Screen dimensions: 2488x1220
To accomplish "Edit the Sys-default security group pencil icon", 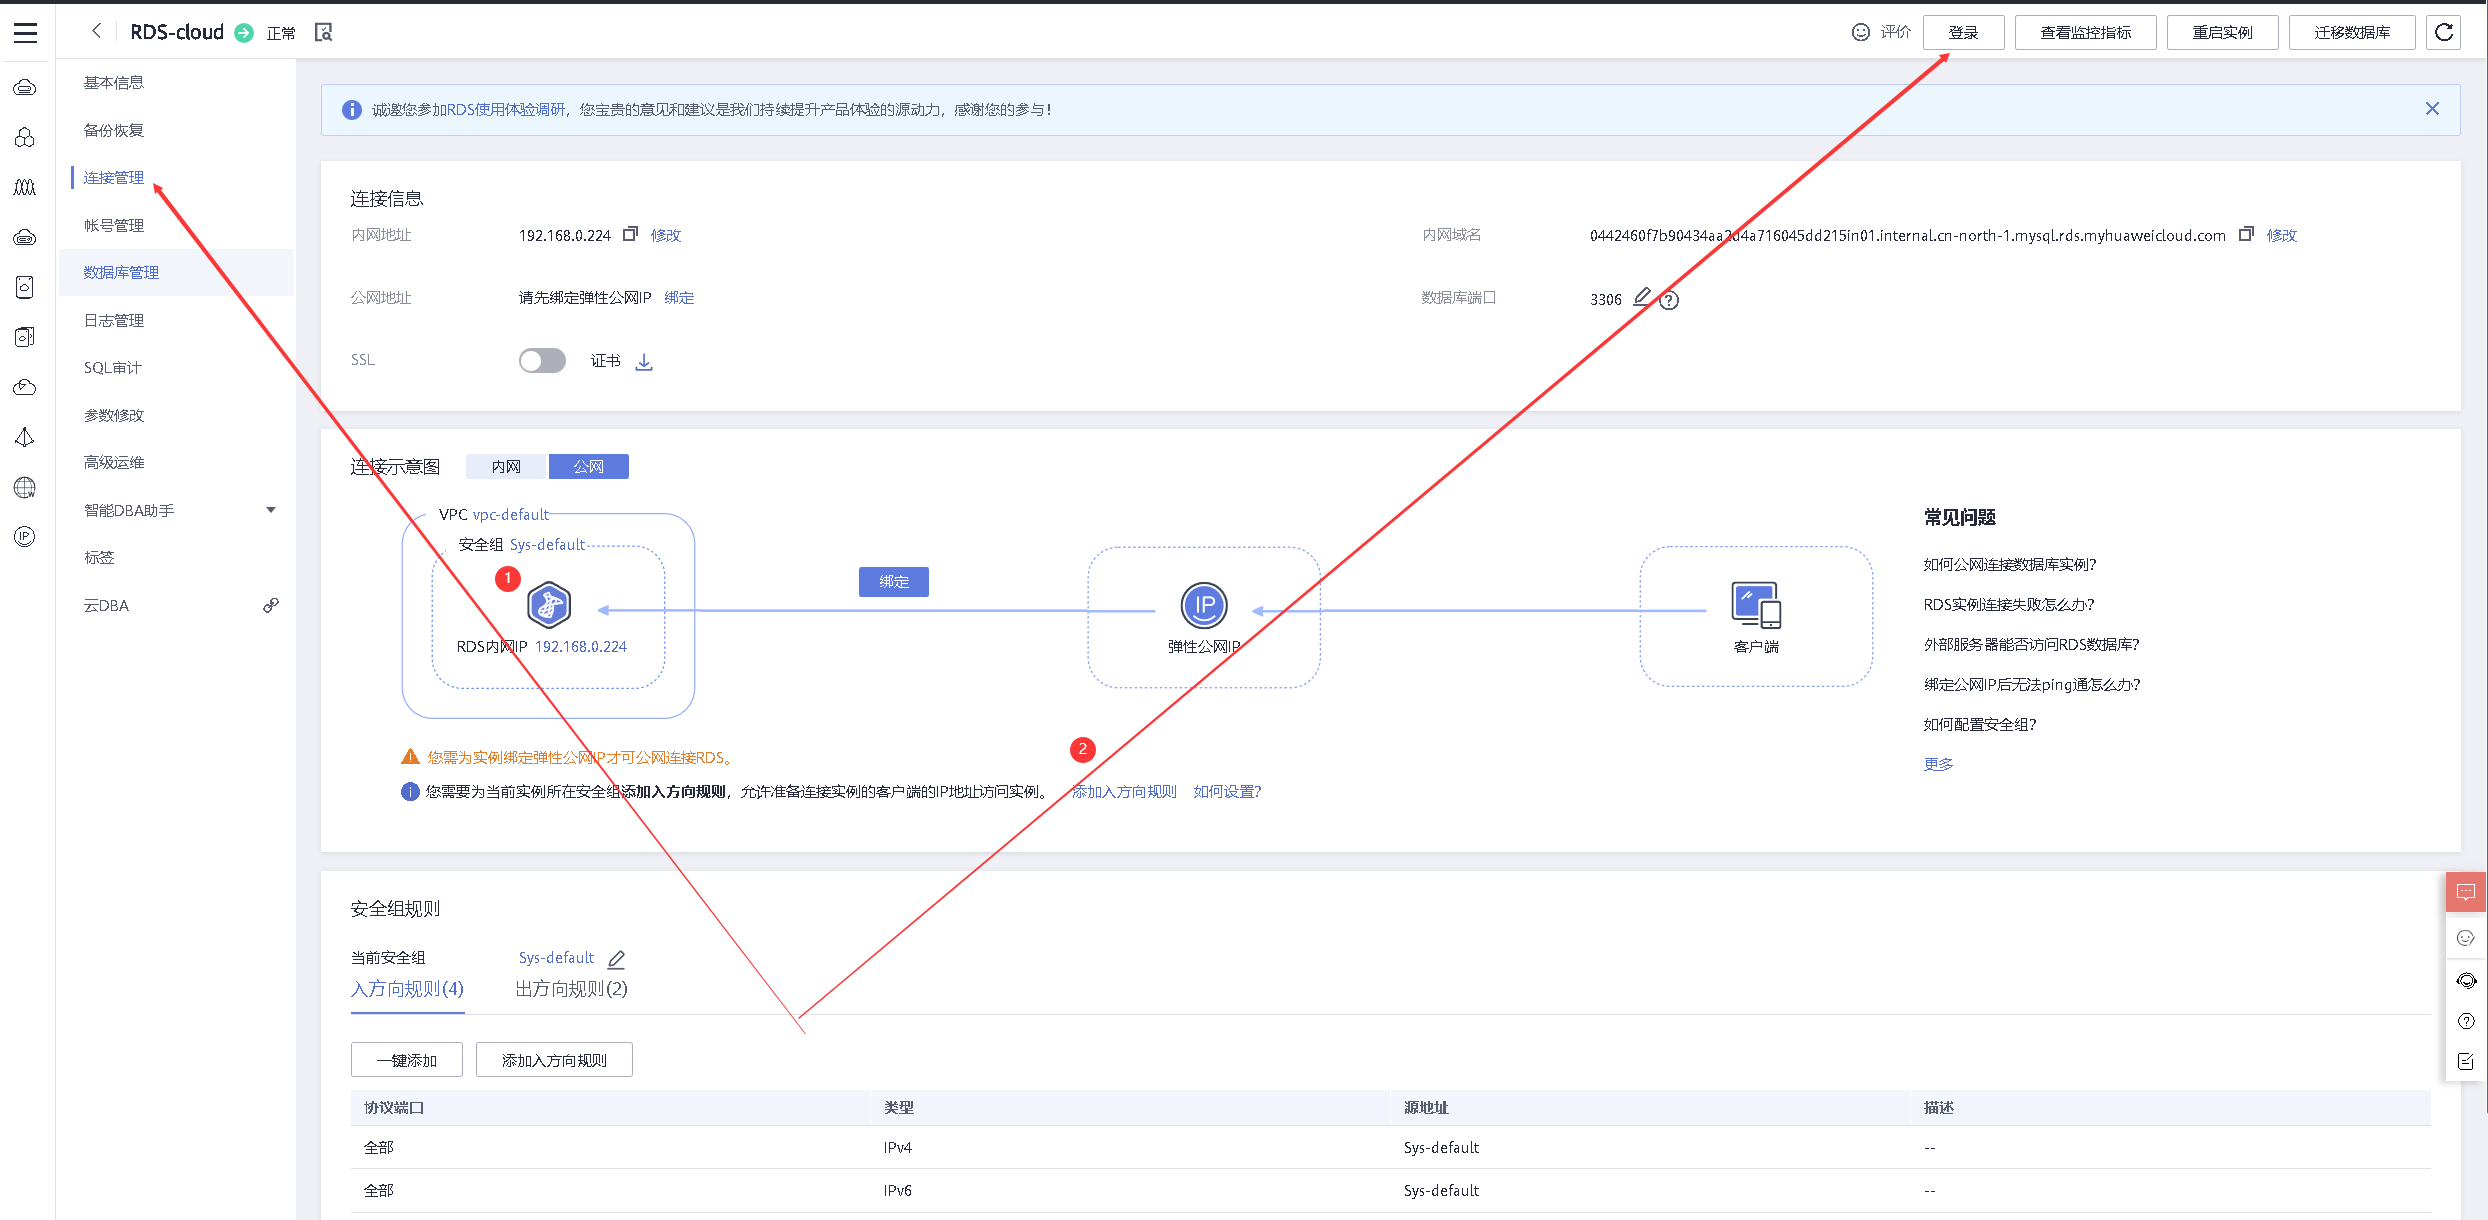I will pos(616,959).
